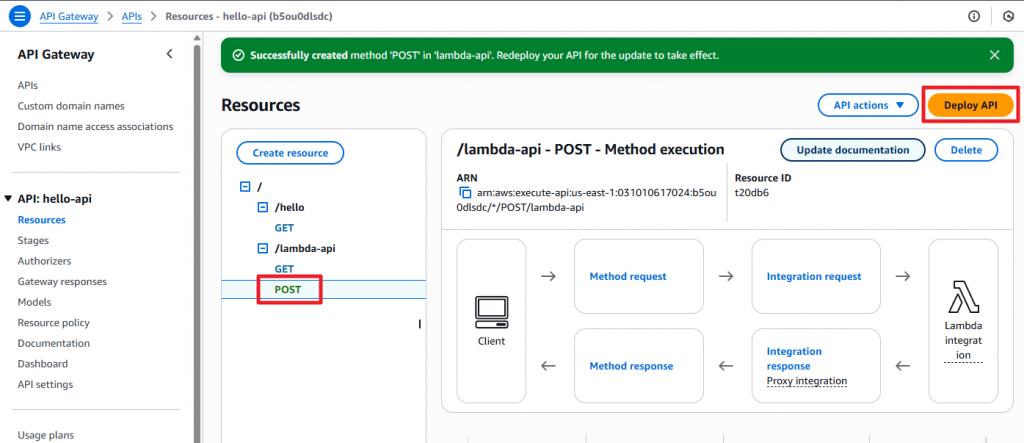The height and width of the screenshot is (443, 1024).
Task: Collapse the root '/' resource node
Action: click(x=245, y=187)
